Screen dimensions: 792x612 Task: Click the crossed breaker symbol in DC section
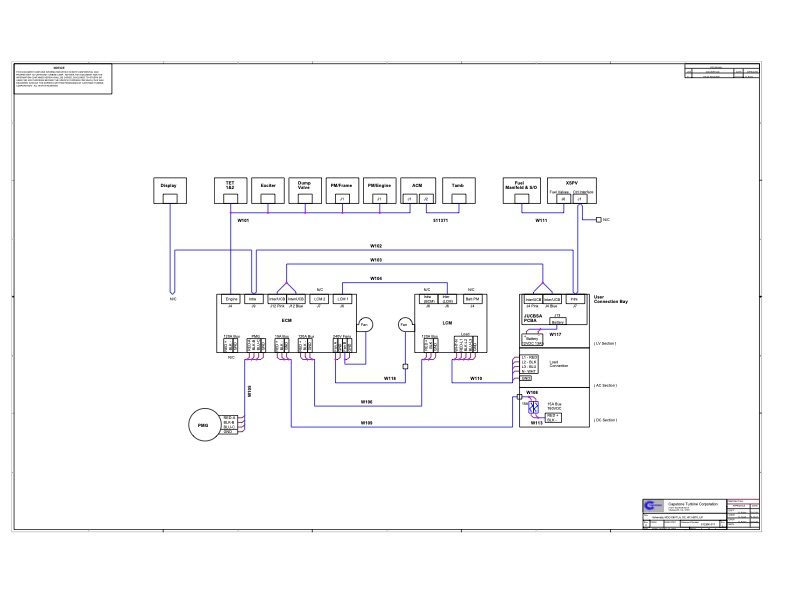[534, 407]
